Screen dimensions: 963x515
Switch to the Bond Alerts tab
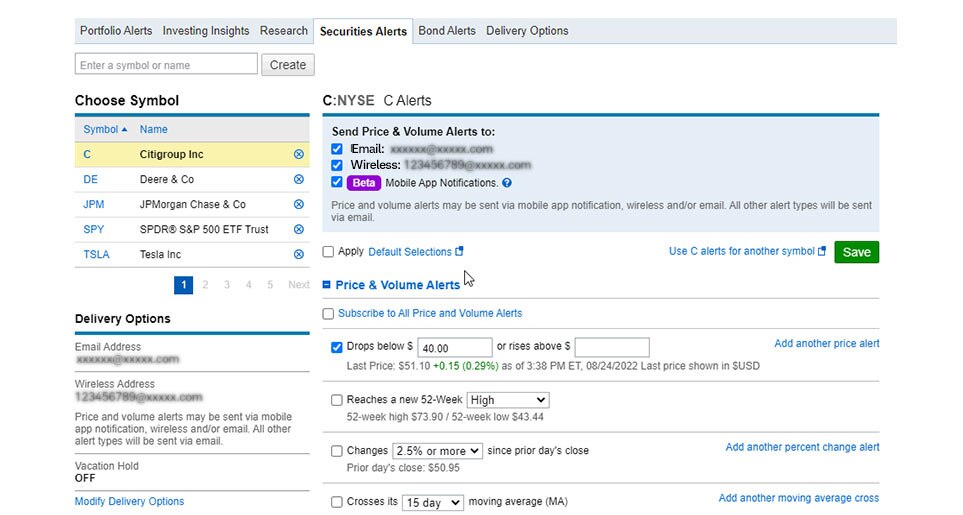click(446, 31)
